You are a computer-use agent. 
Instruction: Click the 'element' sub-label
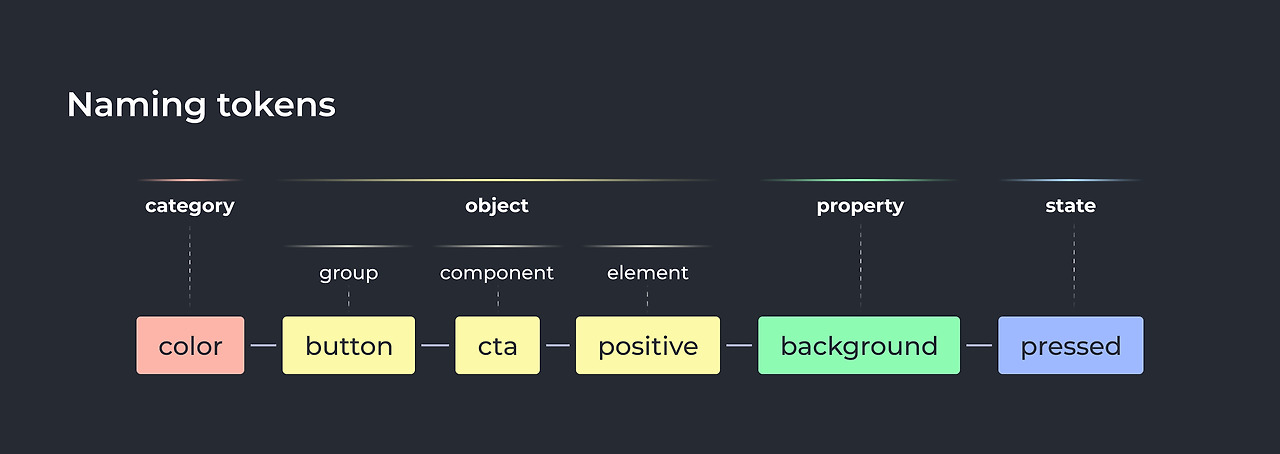coord(648,273)
